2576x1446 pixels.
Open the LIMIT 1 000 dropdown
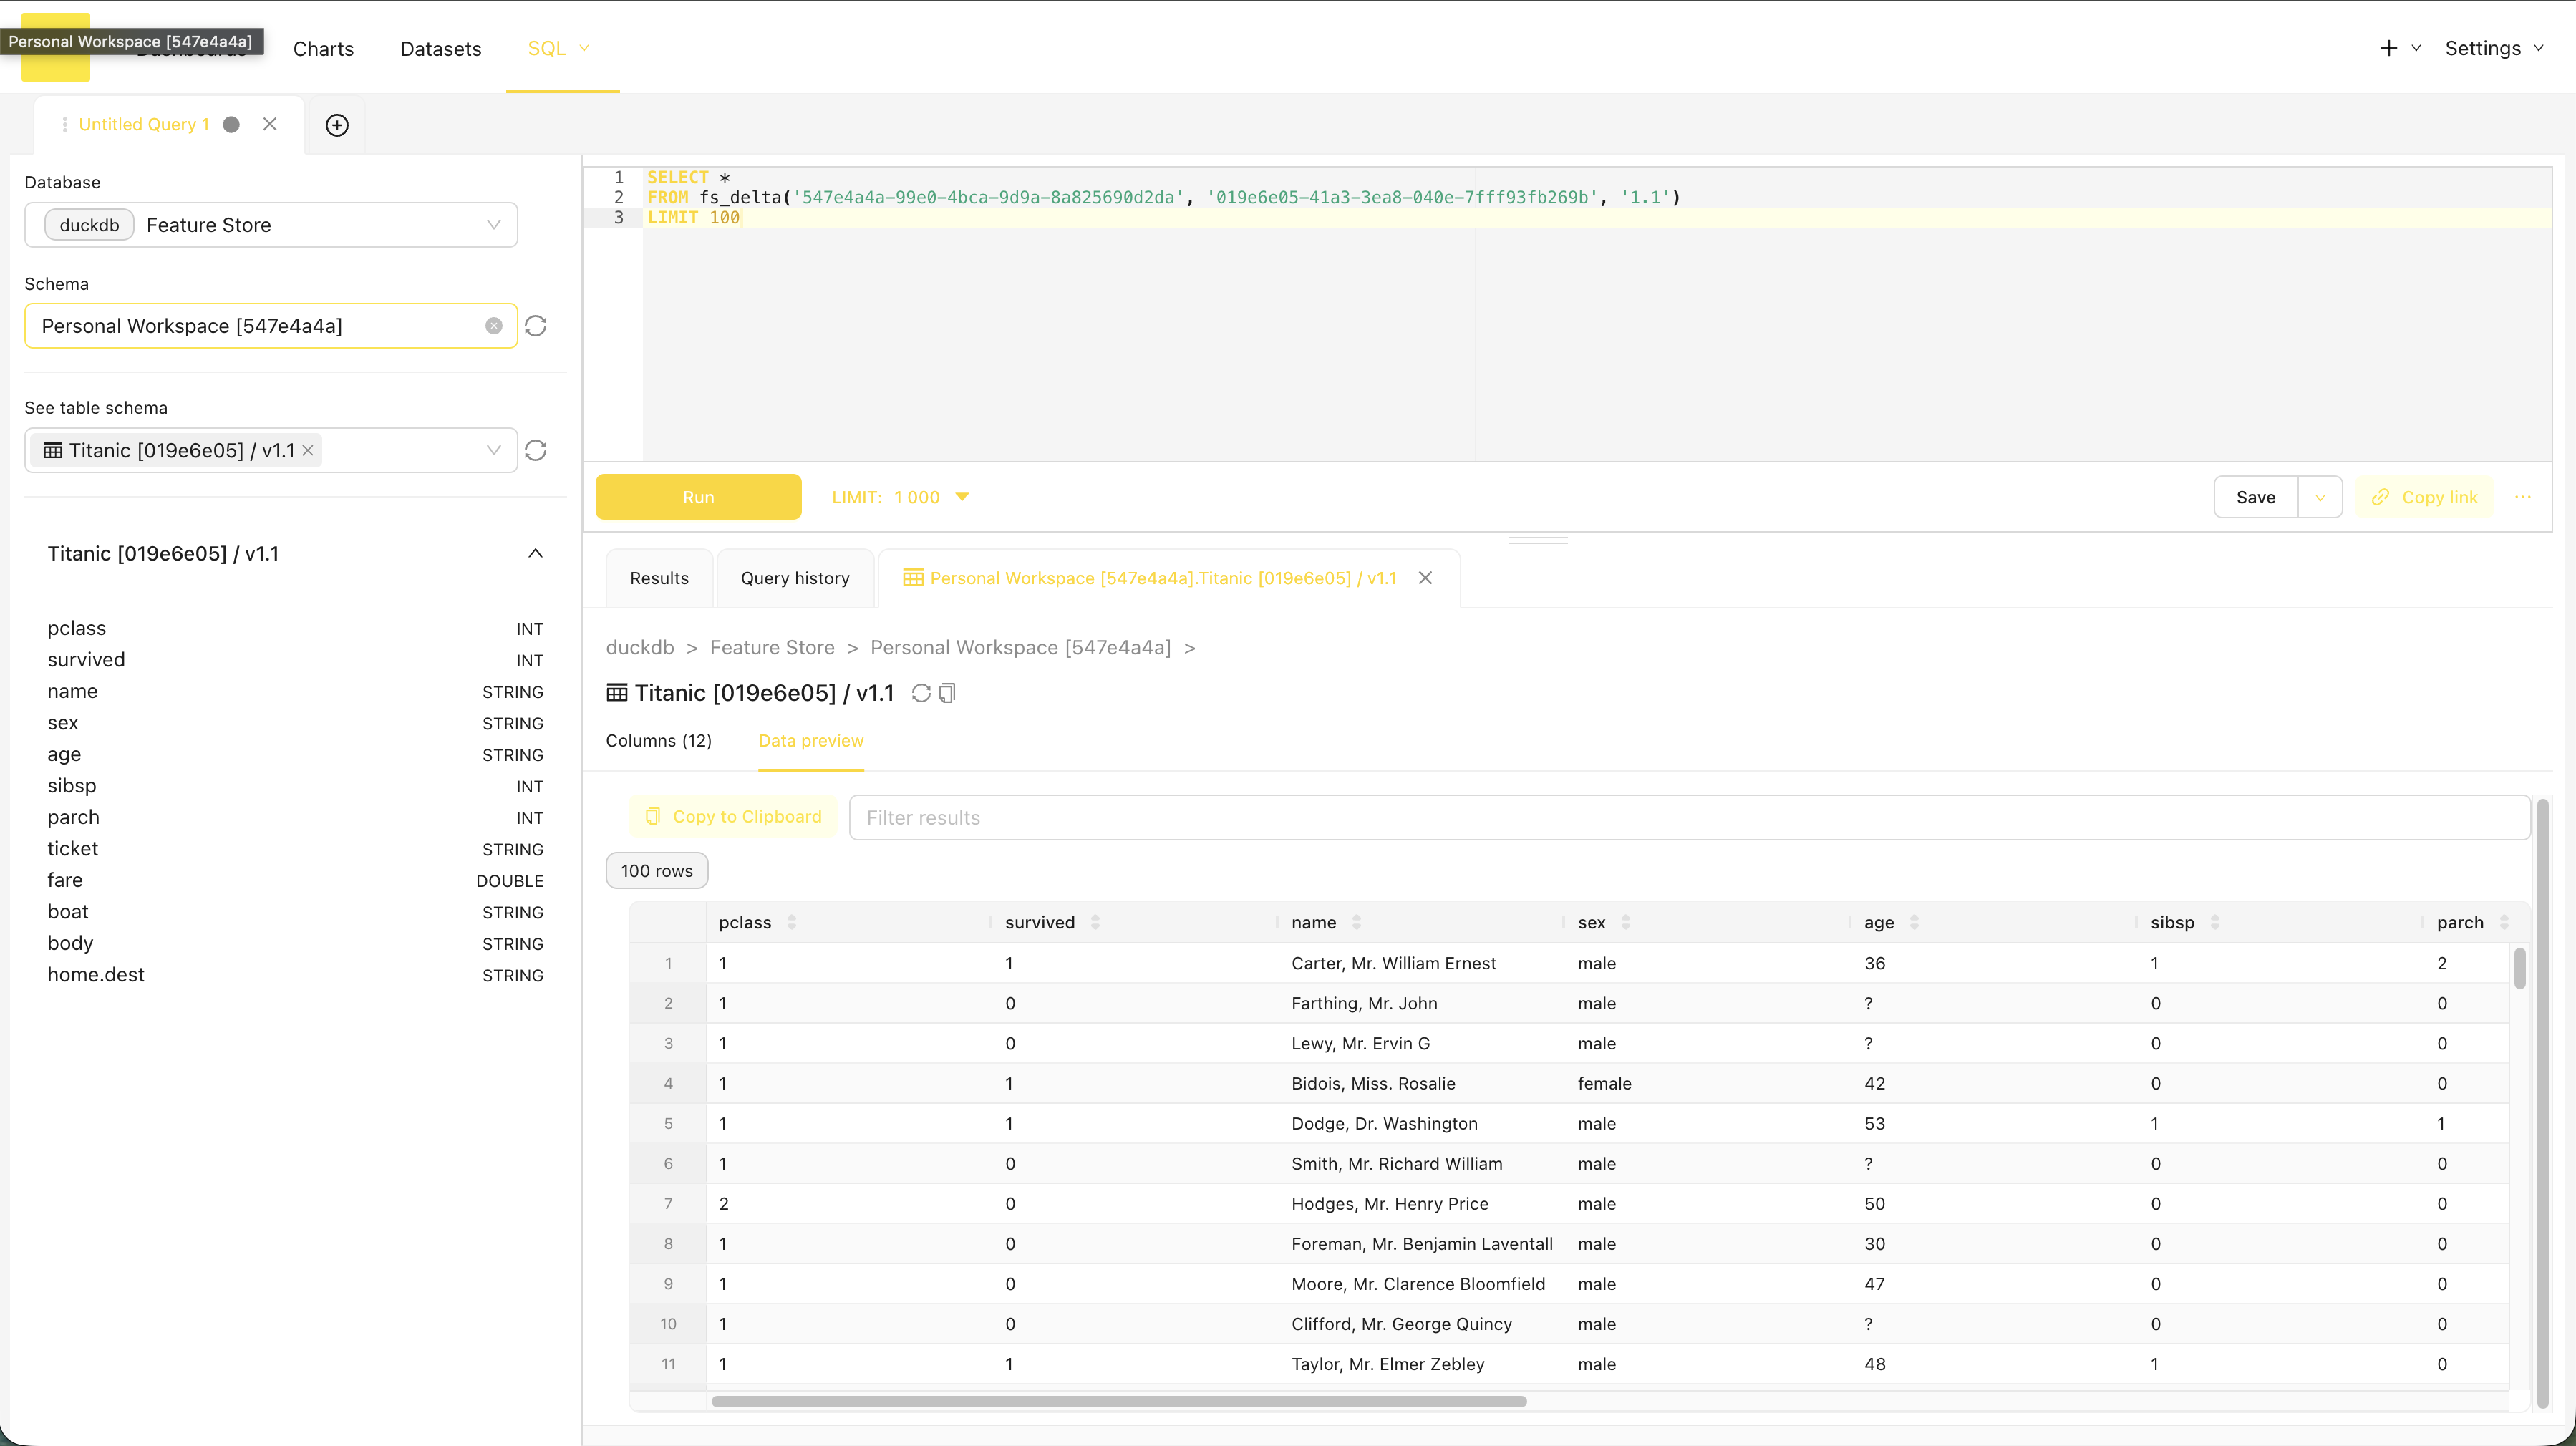tap(900, 497)
